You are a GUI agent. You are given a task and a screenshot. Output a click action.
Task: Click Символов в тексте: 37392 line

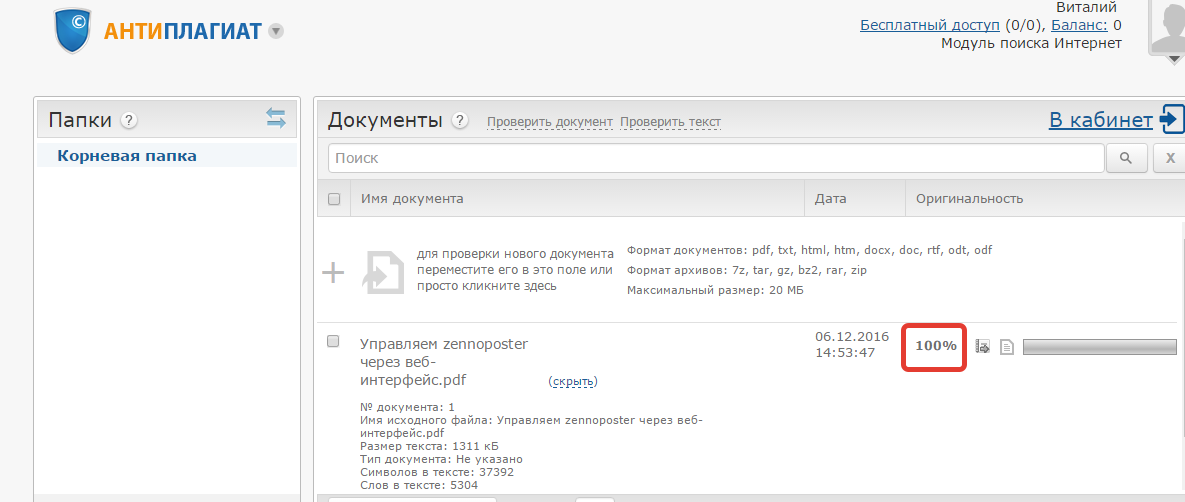coord(437,472)
